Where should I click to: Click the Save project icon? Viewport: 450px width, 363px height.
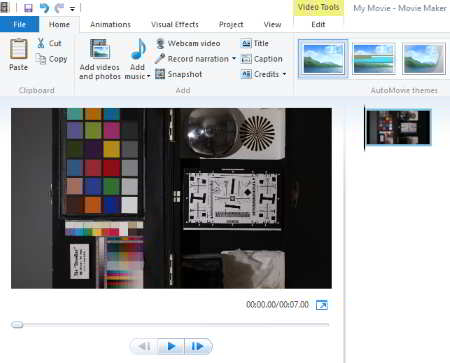28,7
